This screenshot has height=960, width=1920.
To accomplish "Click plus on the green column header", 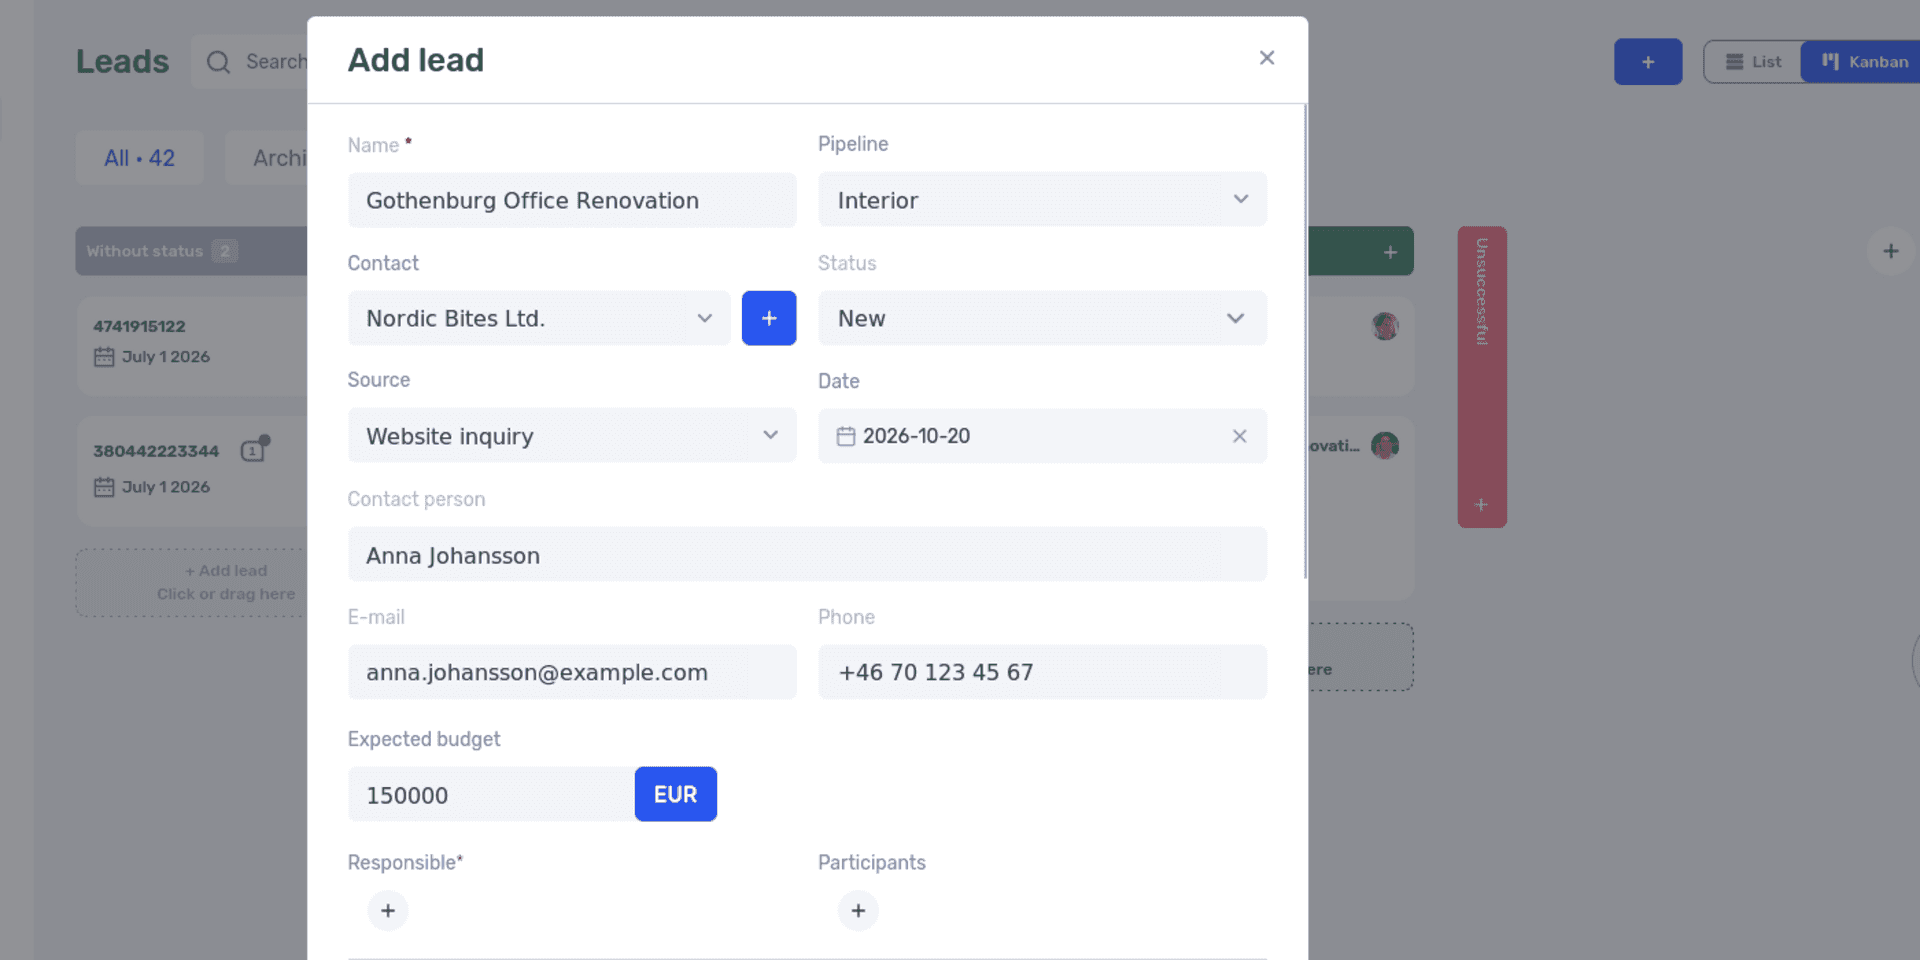I will pyautogui.click(x=1390, y=252).
